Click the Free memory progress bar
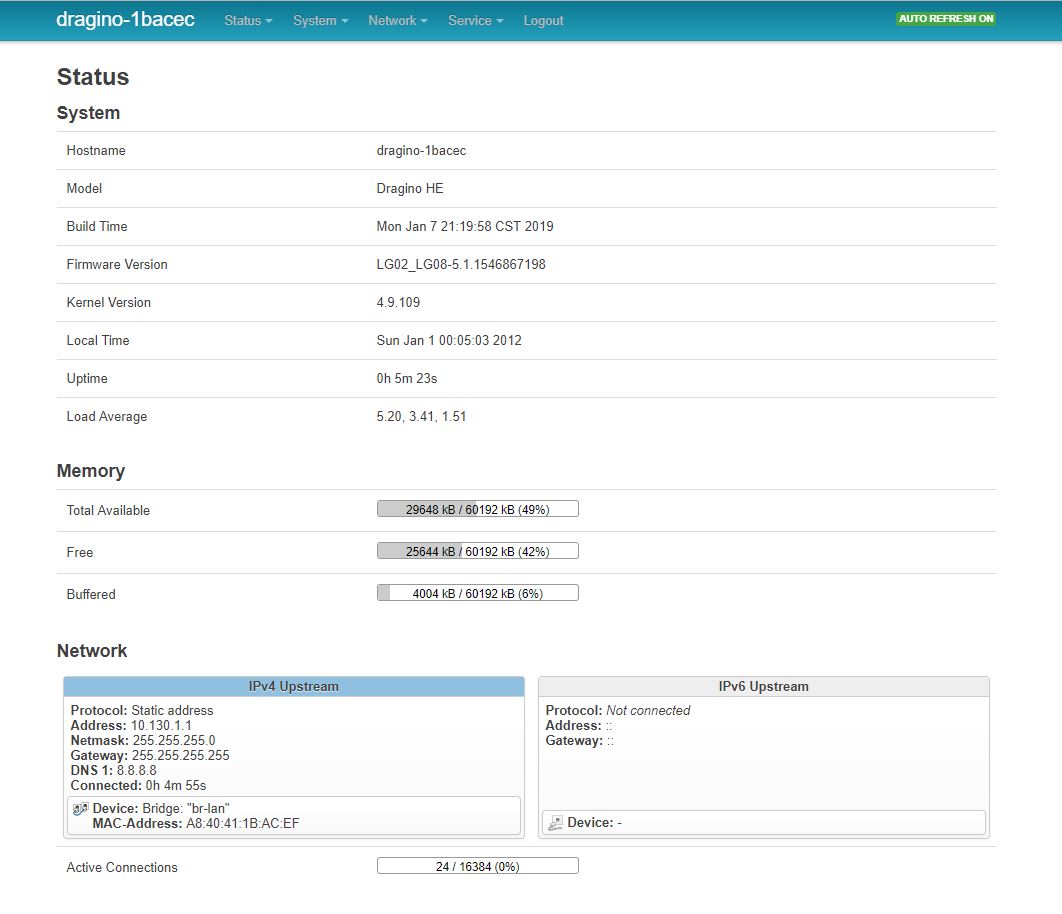Image resolution: width=1062 pixels, height=914 pixels. point(477,550)
